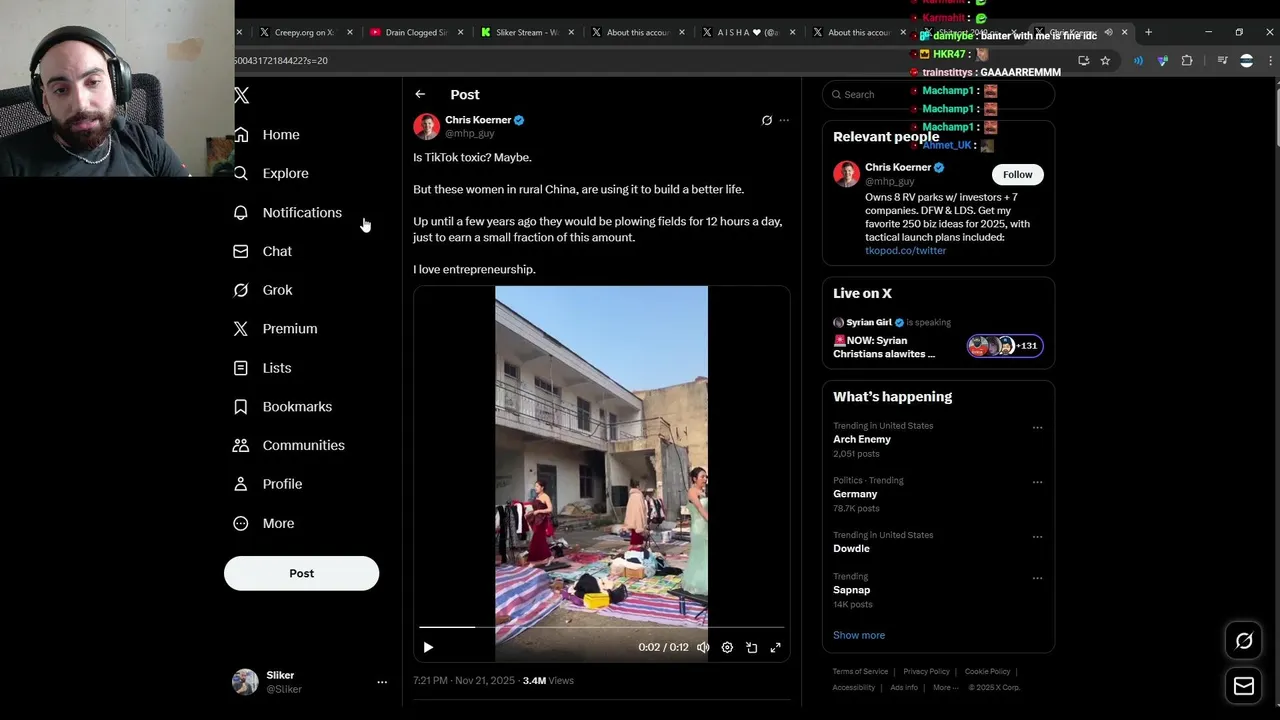The height and width of the screenshot is (720, 1280).
Task: Open options for Arch Enemy trend
Action: click(1037, 427)
